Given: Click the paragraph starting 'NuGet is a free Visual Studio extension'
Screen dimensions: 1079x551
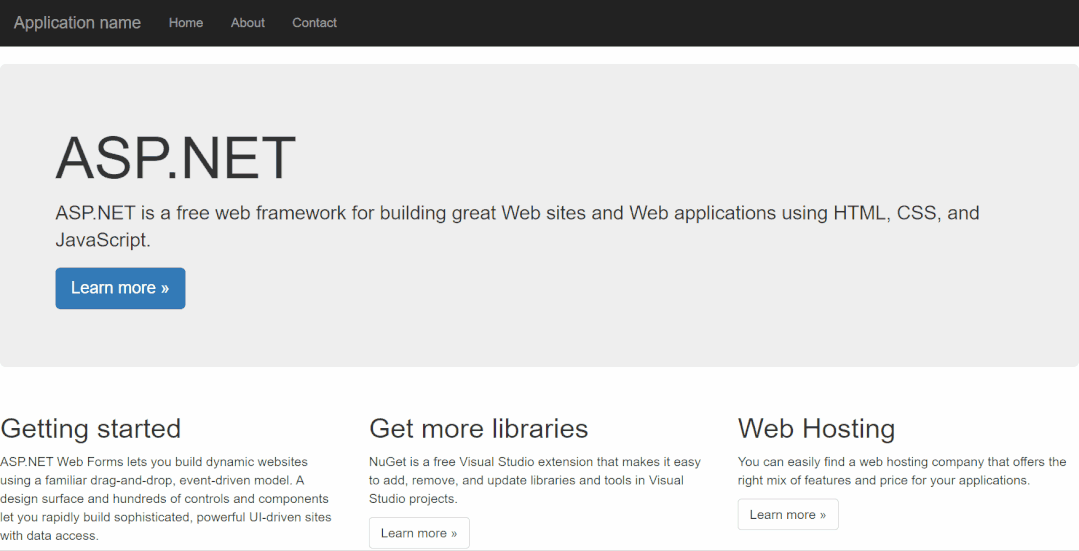Looking at the screenshot, I should 535,480.
